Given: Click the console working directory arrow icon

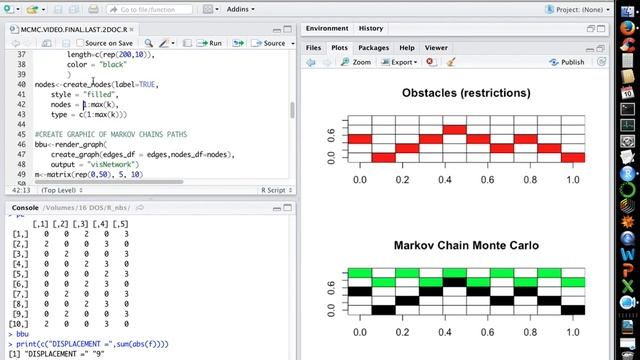Looking at the screenshot, I should [140, 208].
